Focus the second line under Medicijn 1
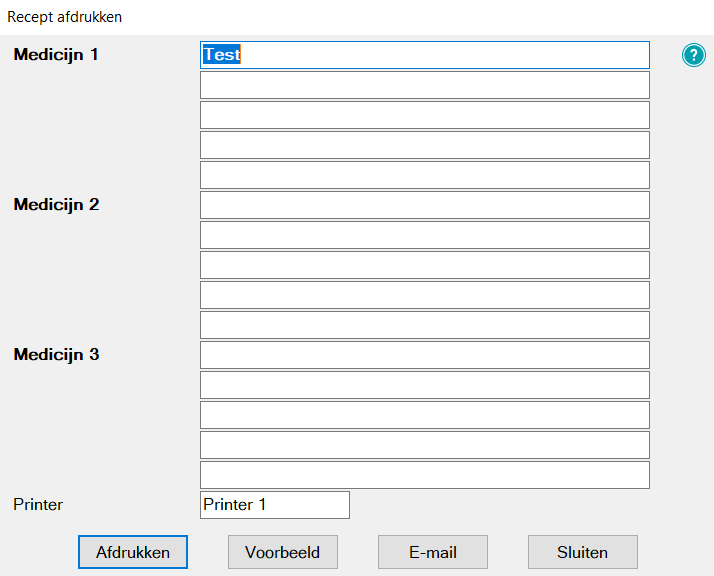 tap(425, 85)
